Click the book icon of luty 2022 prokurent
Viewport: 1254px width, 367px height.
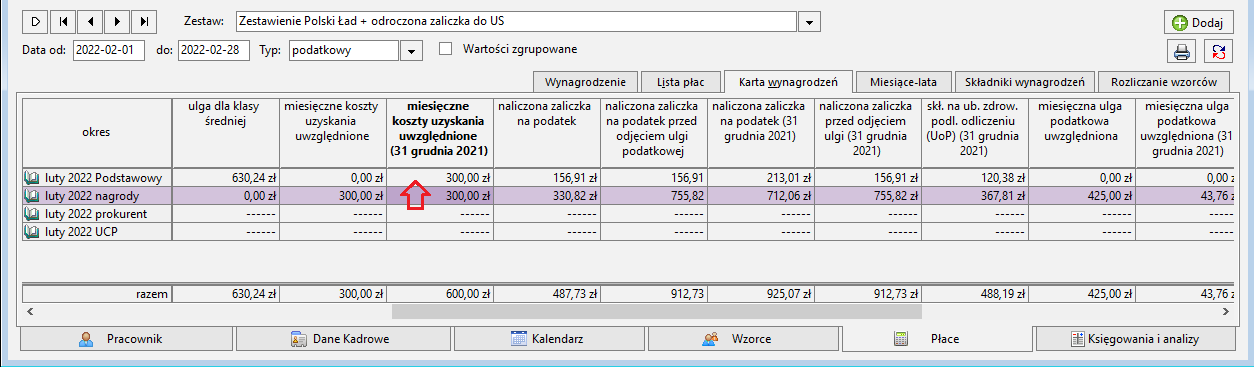[x=32, y=214]
